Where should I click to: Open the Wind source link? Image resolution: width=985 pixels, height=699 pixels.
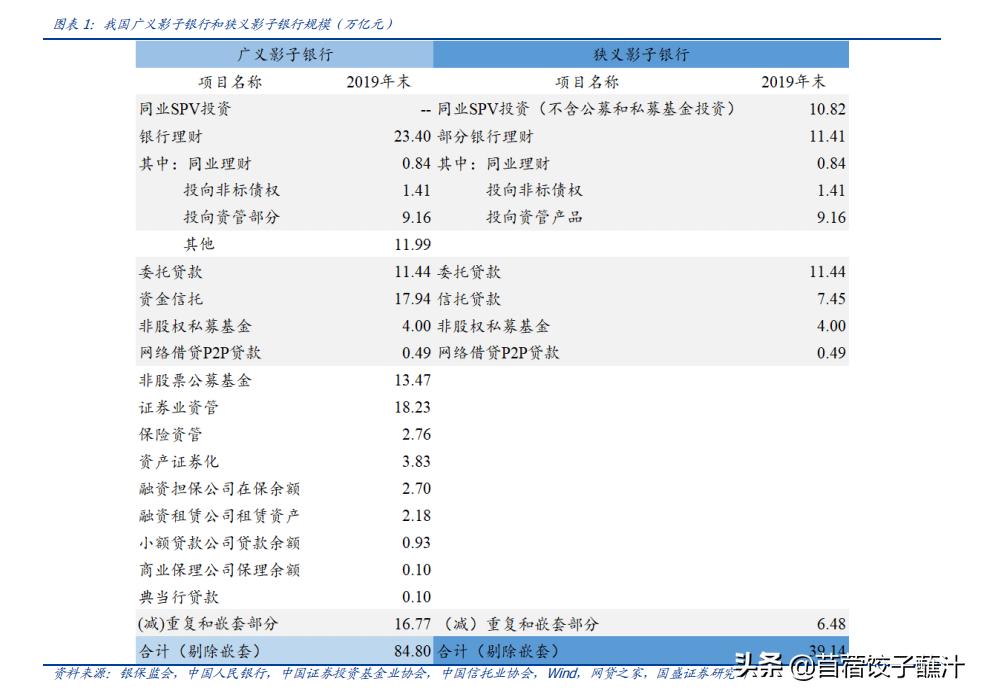pyautogui.click(x=563, y=675)
